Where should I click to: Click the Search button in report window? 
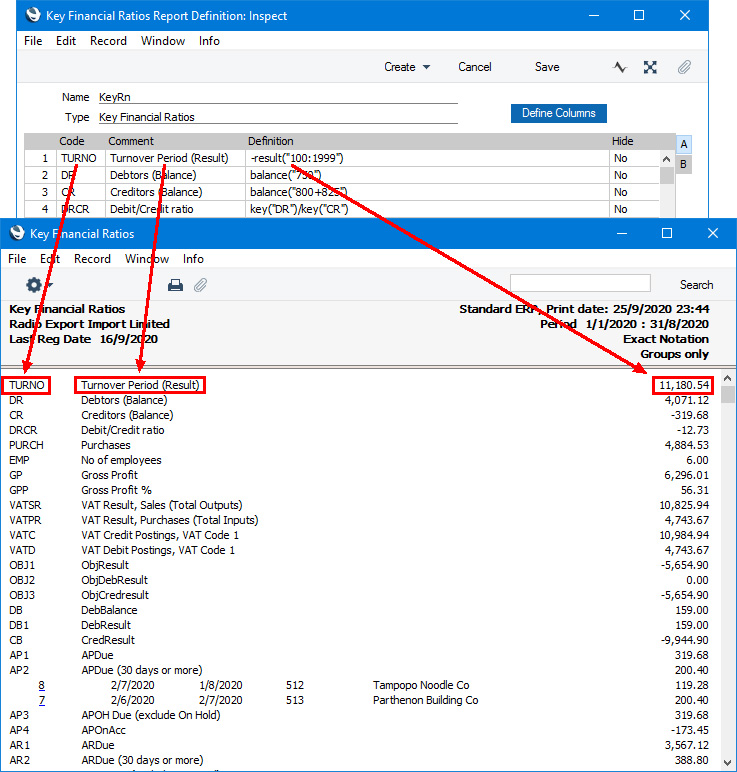coord(696,285)
